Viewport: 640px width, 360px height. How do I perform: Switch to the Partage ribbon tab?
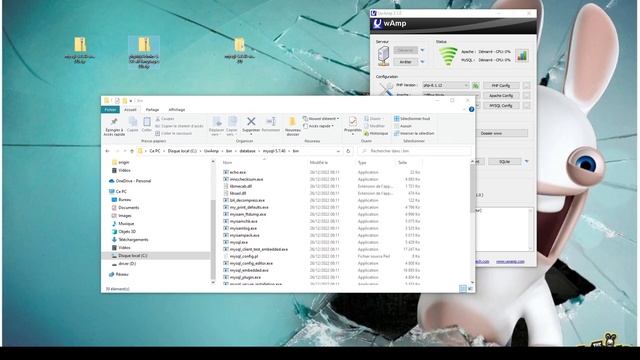(x=152, y=109)
